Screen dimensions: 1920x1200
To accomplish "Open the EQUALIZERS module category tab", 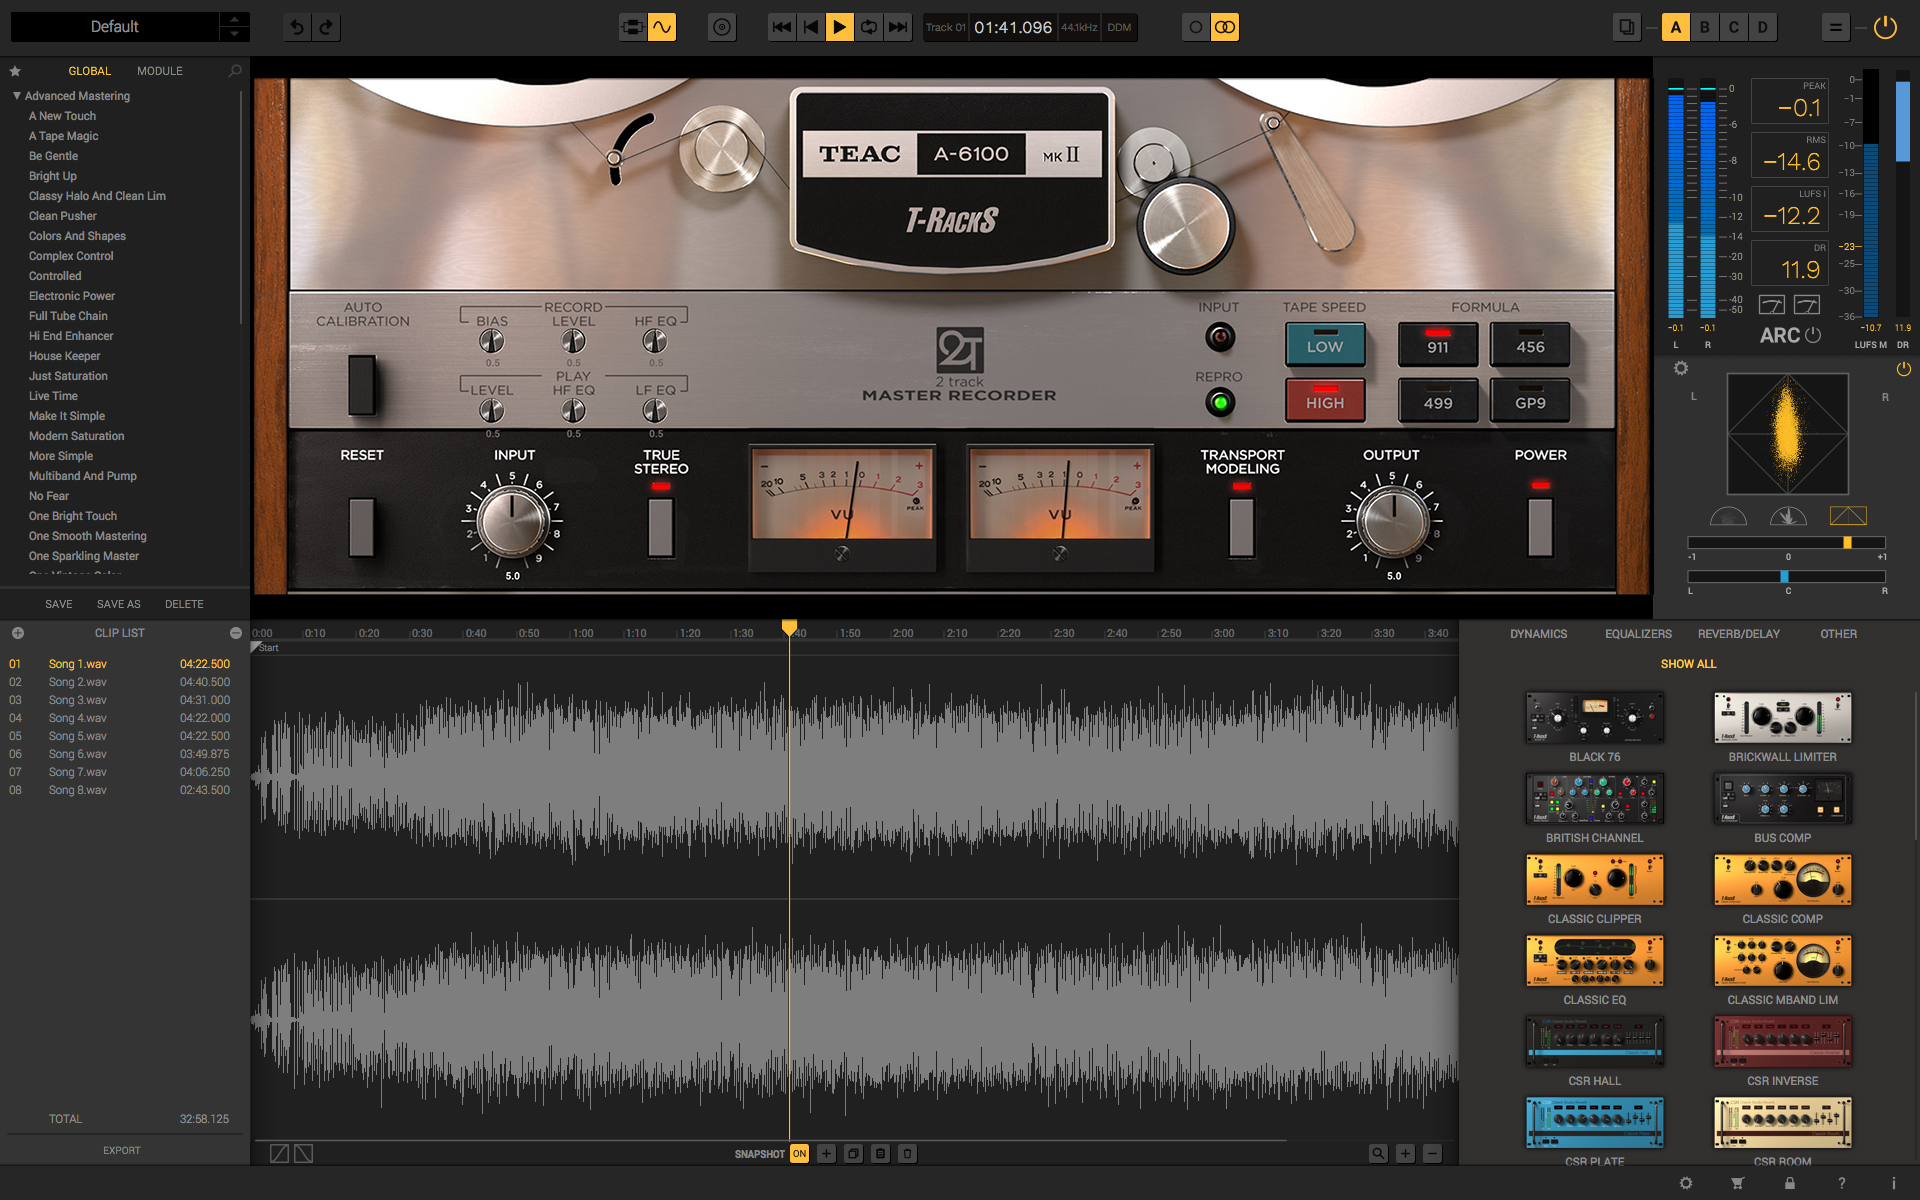I will [x=1638, y=634].
